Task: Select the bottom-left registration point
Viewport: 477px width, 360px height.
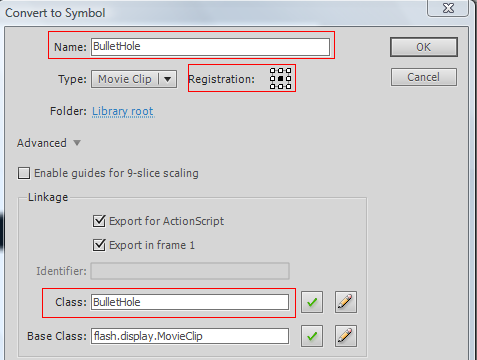Action: tap(272, 87)
